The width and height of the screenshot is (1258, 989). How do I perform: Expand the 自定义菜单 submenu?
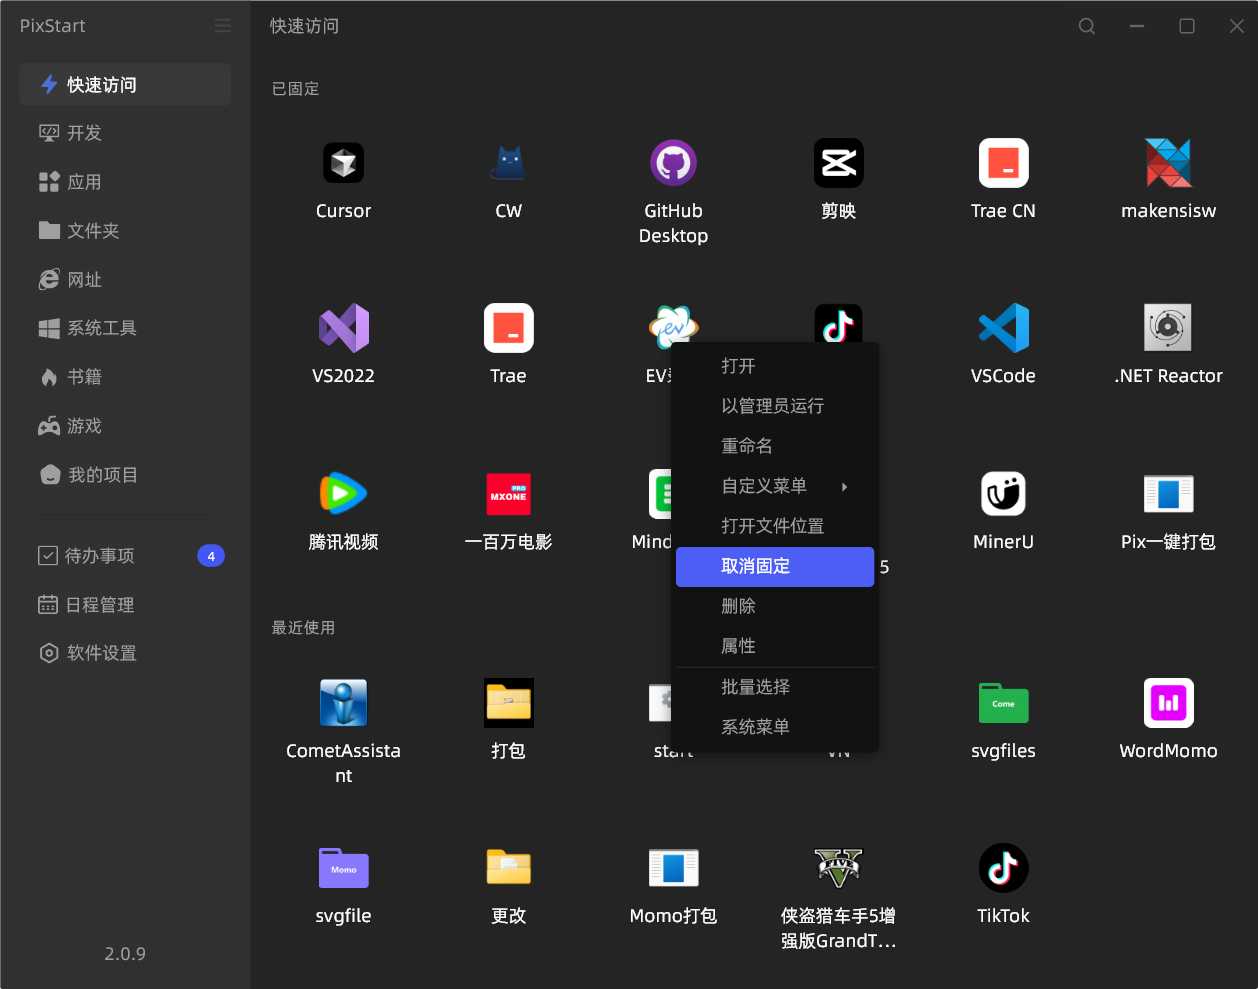click(775, 486)
